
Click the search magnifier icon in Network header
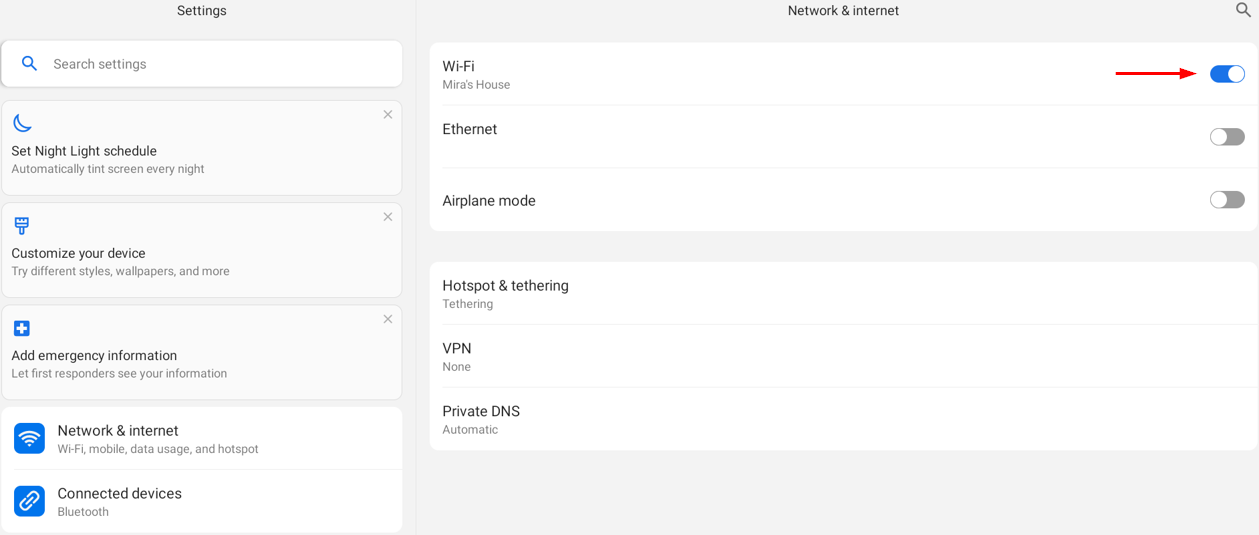pos(1243,10)
